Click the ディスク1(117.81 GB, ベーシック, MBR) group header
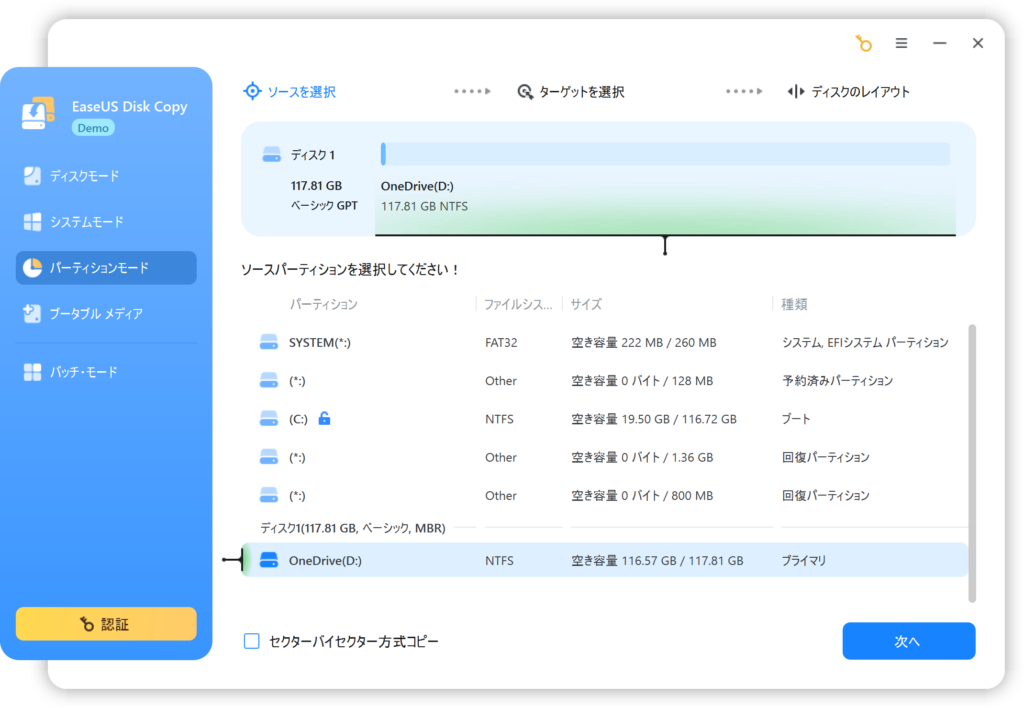 pos(353,528)
